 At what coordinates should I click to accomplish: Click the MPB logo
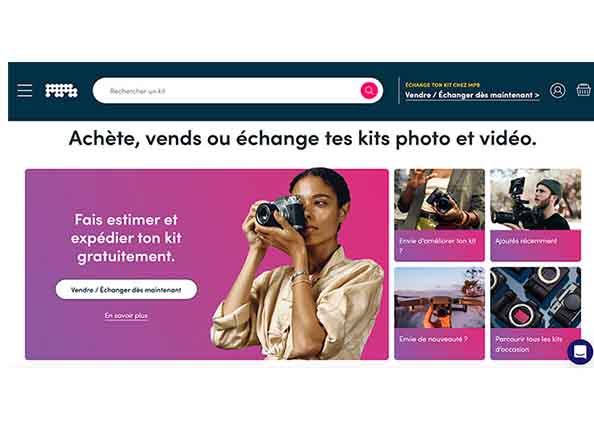pos(61,91)
